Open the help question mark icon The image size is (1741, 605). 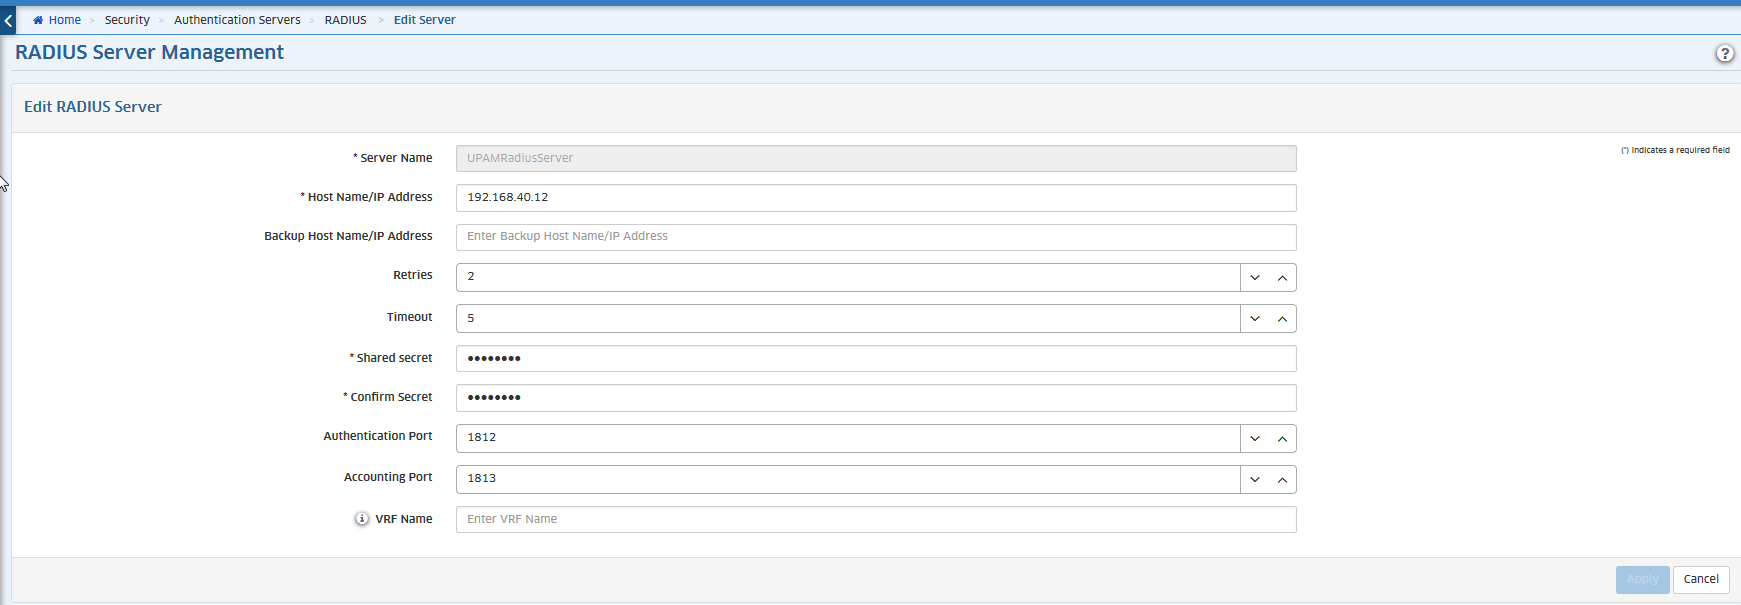tap(1724, 54)
